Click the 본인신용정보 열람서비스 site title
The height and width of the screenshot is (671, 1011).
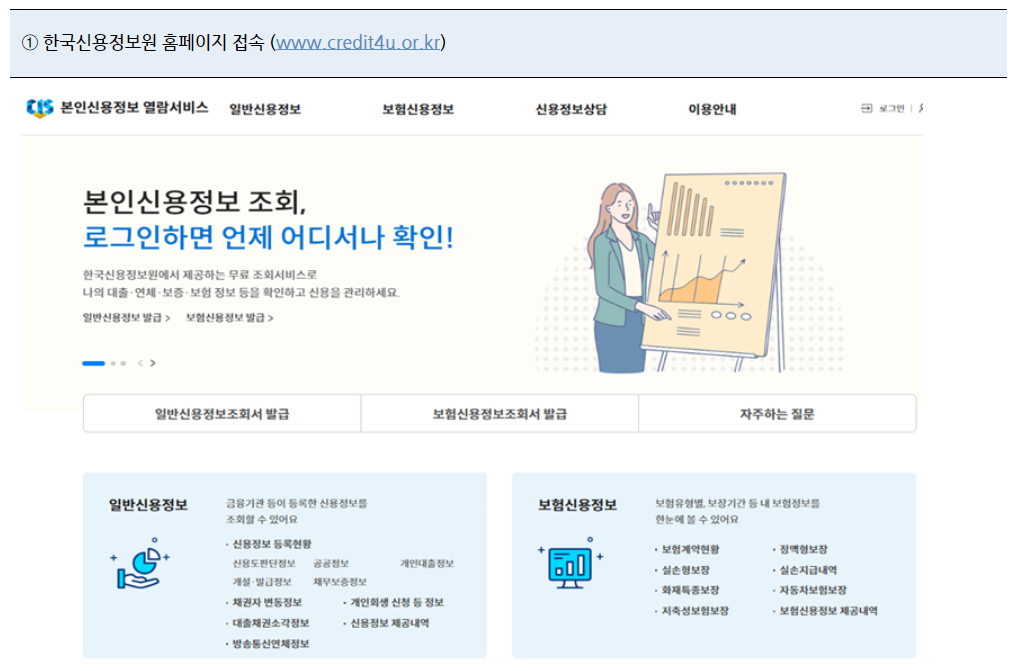tap(134, 108)
